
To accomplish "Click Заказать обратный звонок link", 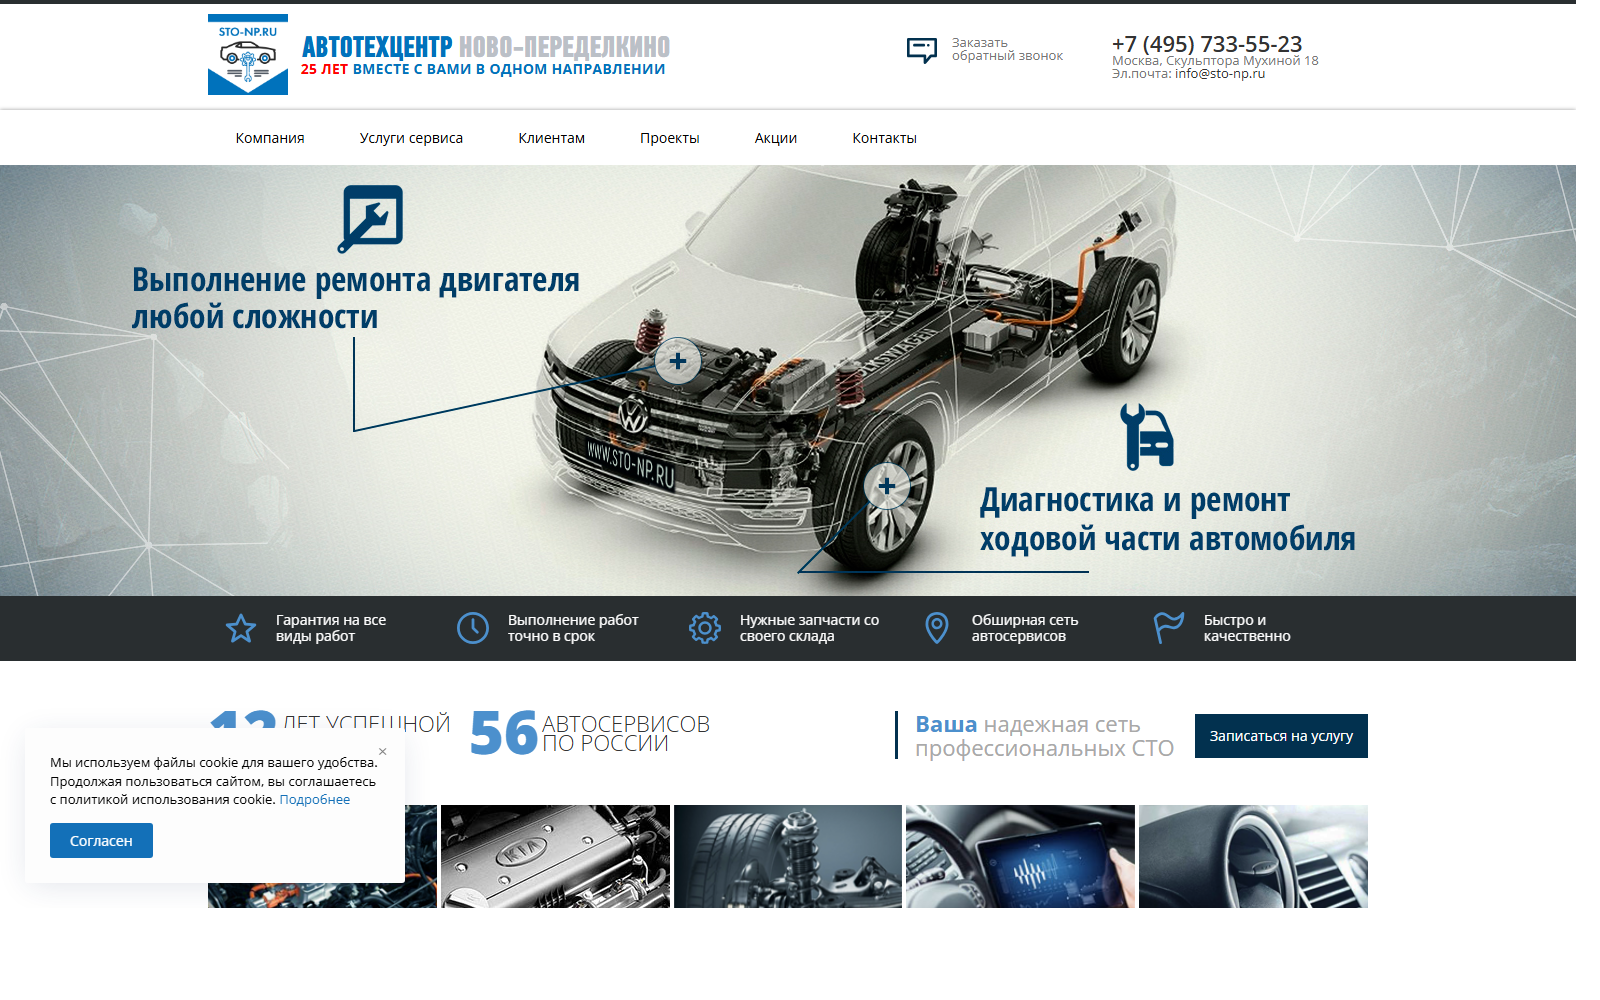I will tap(1007, 50).
